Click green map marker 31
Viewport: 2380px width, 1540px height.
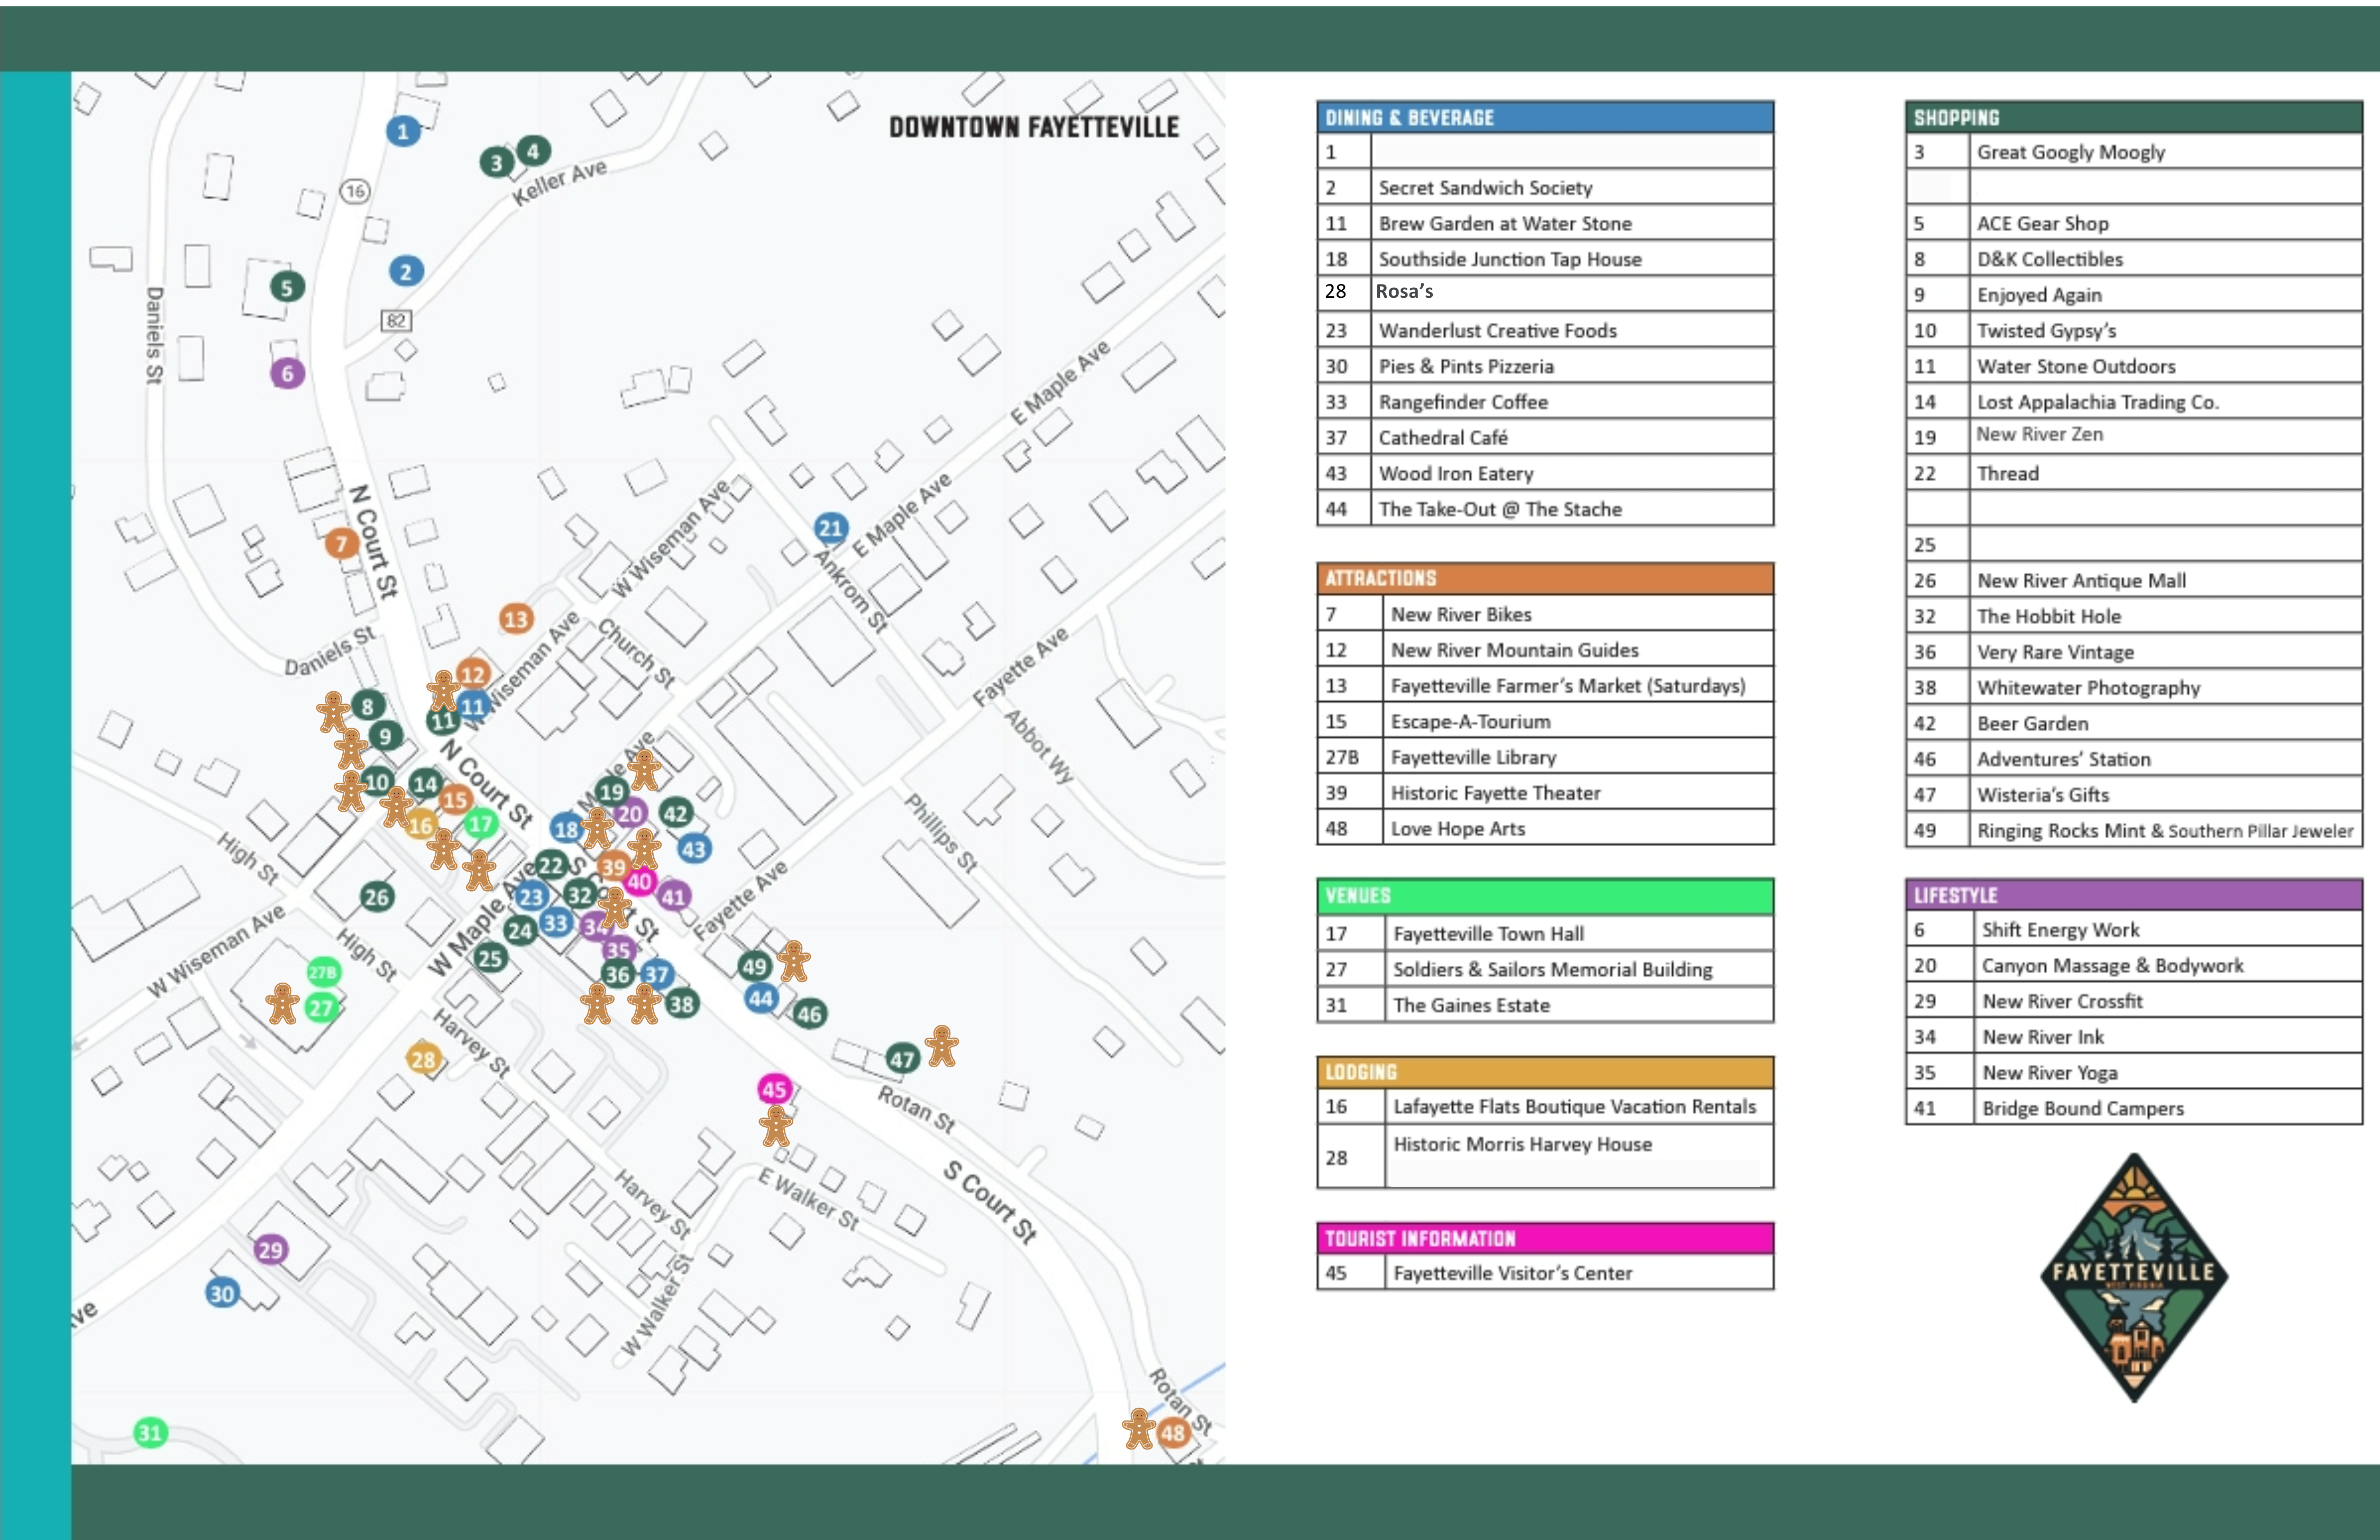150,1432
